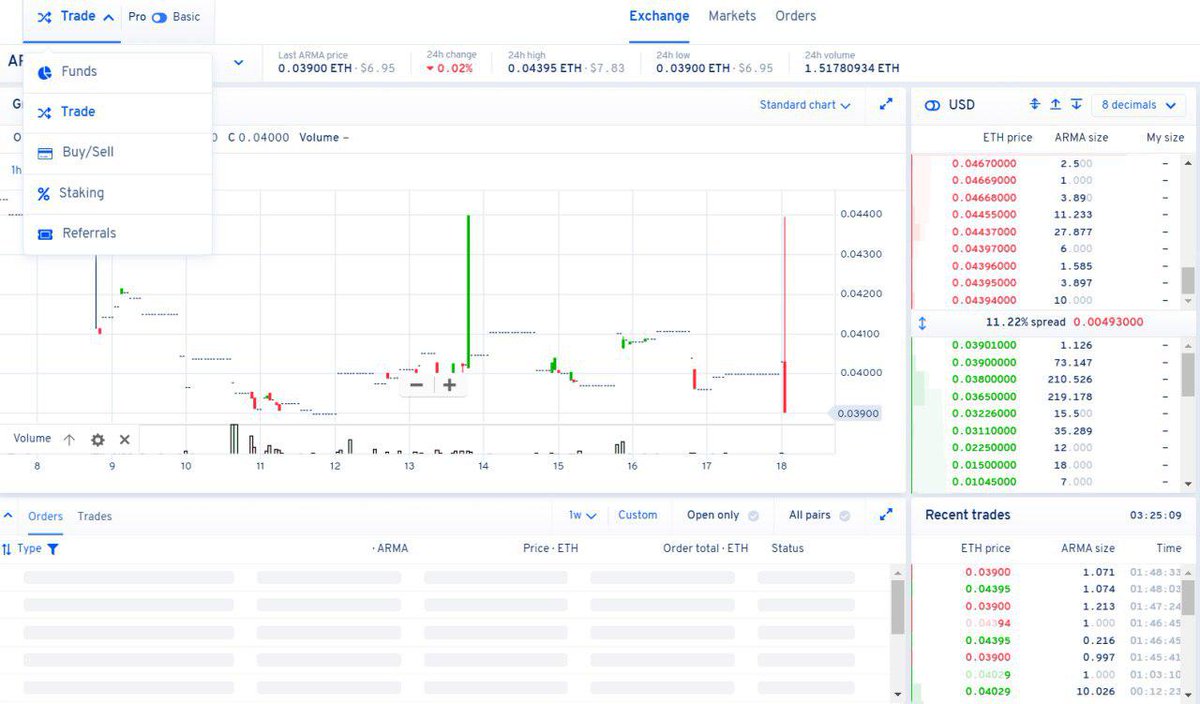
Task: Click the 0.03900 chart price label
Action: click(859, 413)
